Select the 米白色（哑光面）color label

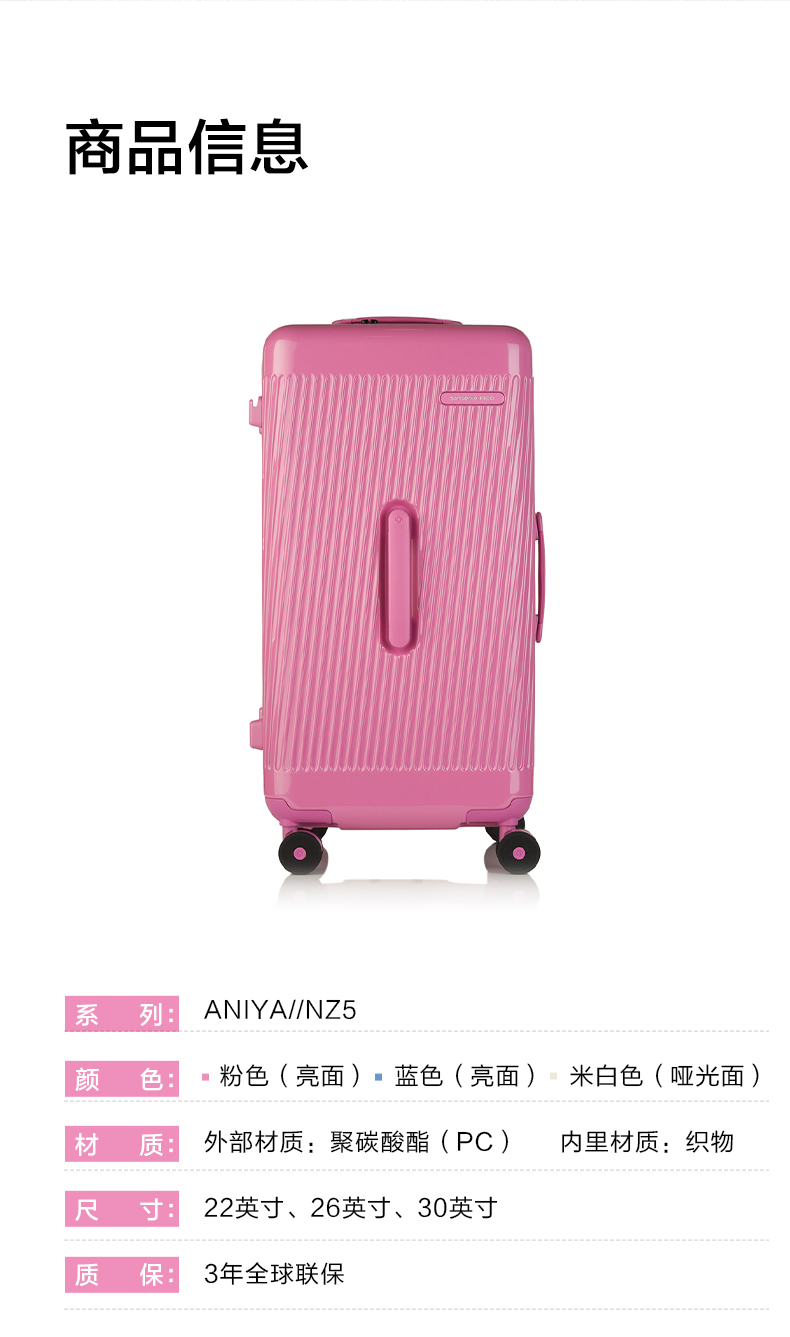pos(667,1076)
